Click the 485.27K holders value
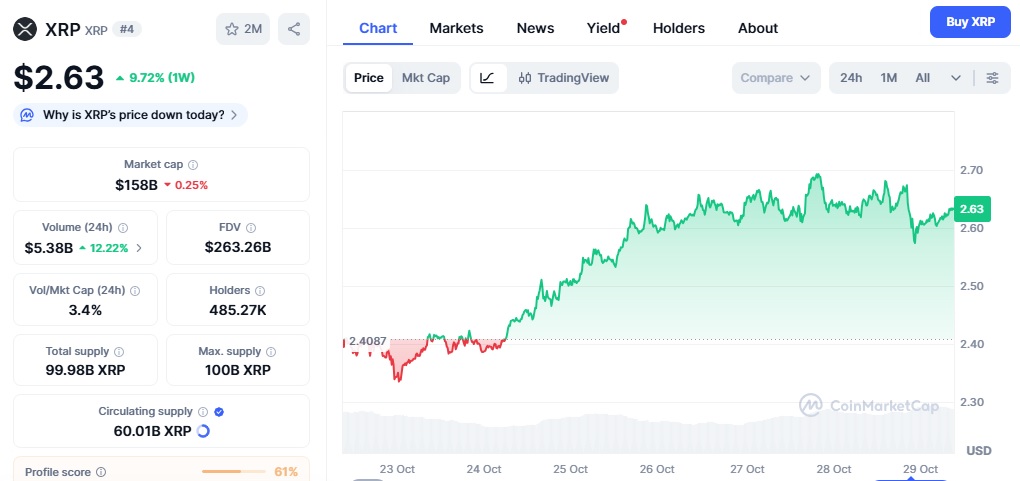The height and width of the screenshot is (481, 1020). tap(238, 310)
